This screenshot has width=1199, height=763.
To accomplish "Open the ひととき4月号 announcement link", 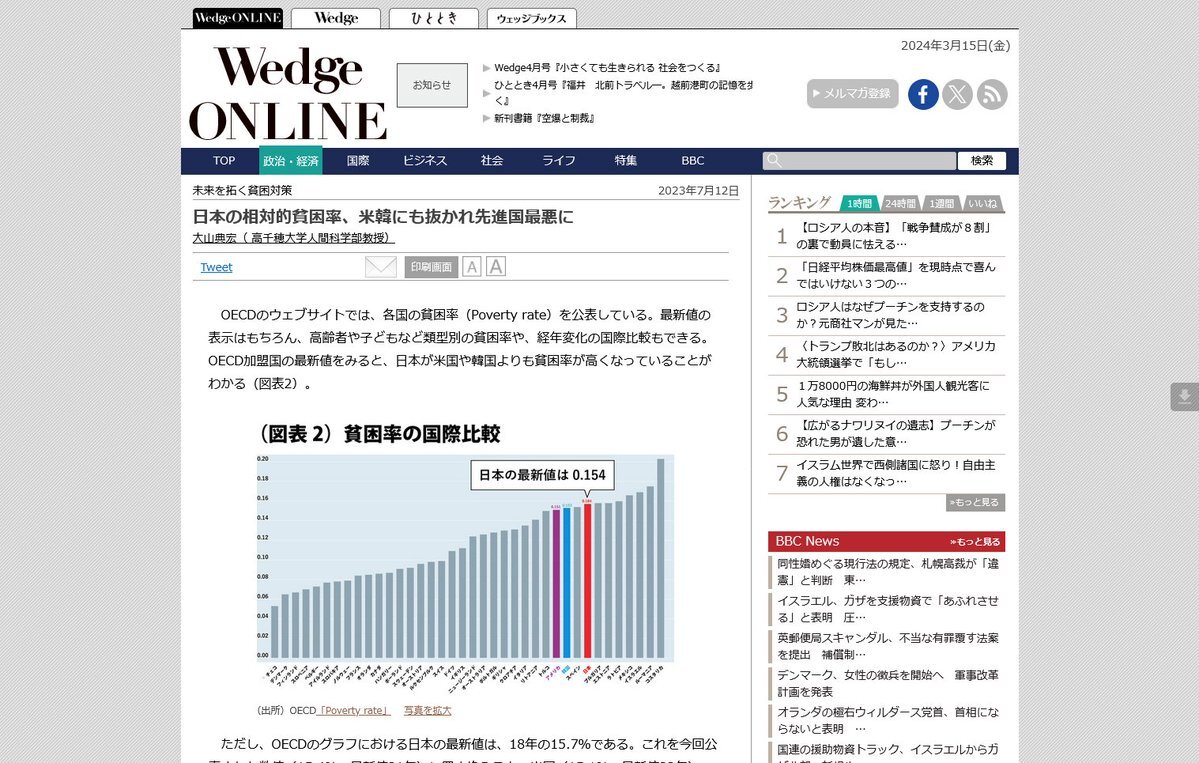I will (624, 93).
